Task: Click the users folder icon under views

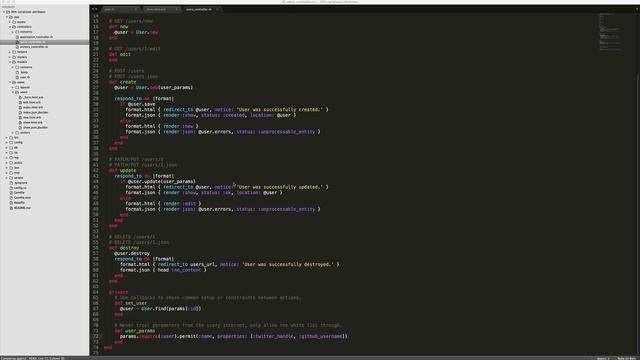Action: pos(17,92)
